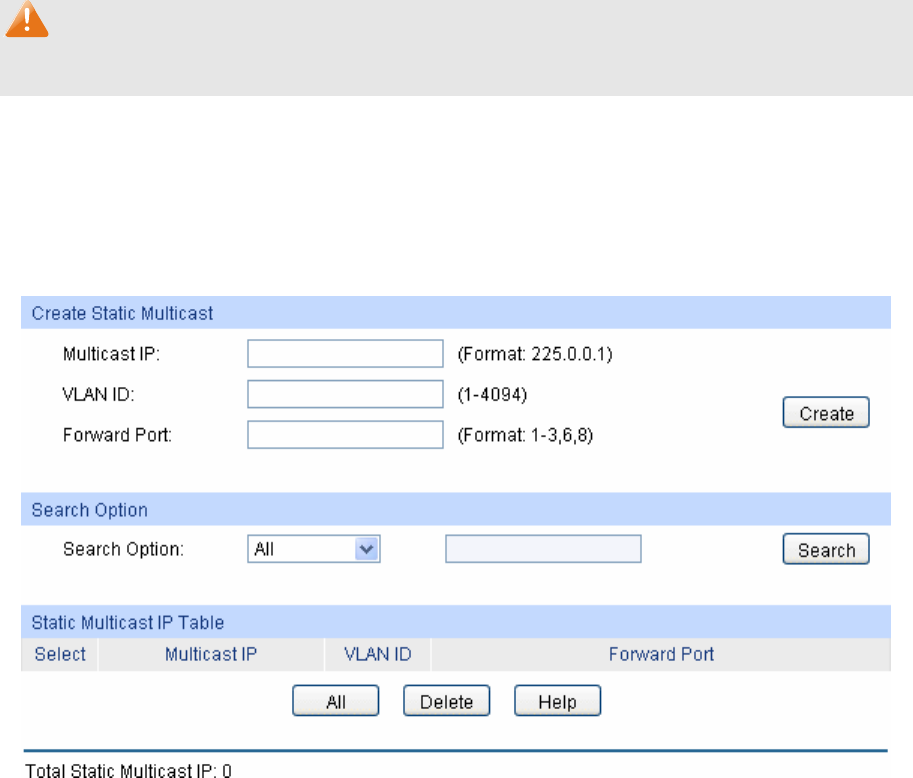Click the Create Static Multicast section header
Image resolution: width=913 pixels, height=778 pixels.
point(122,313)
